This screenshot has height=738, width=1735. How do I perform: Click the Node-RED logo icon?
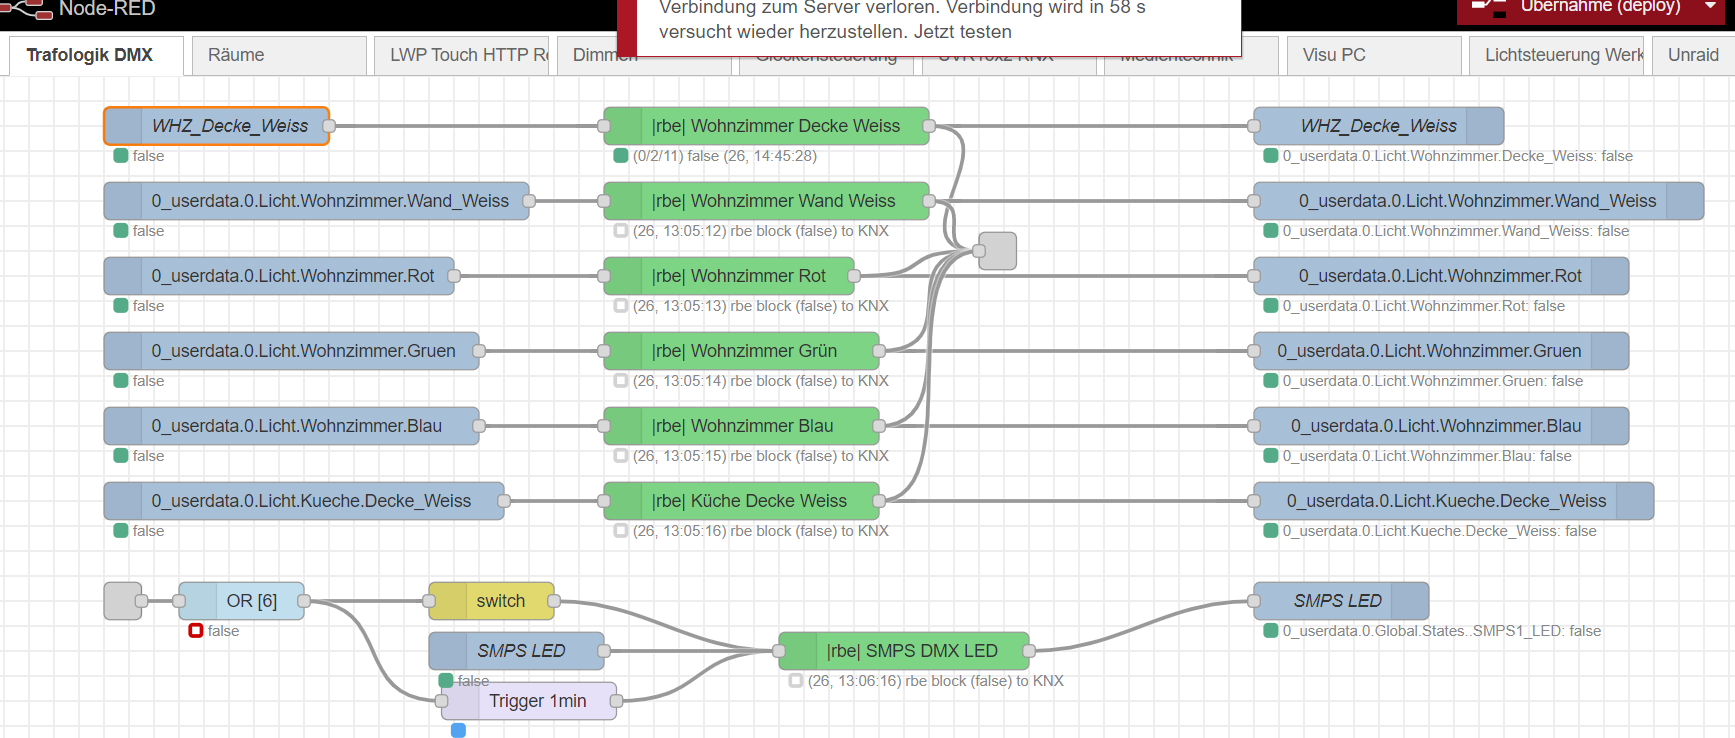(27, 10)
